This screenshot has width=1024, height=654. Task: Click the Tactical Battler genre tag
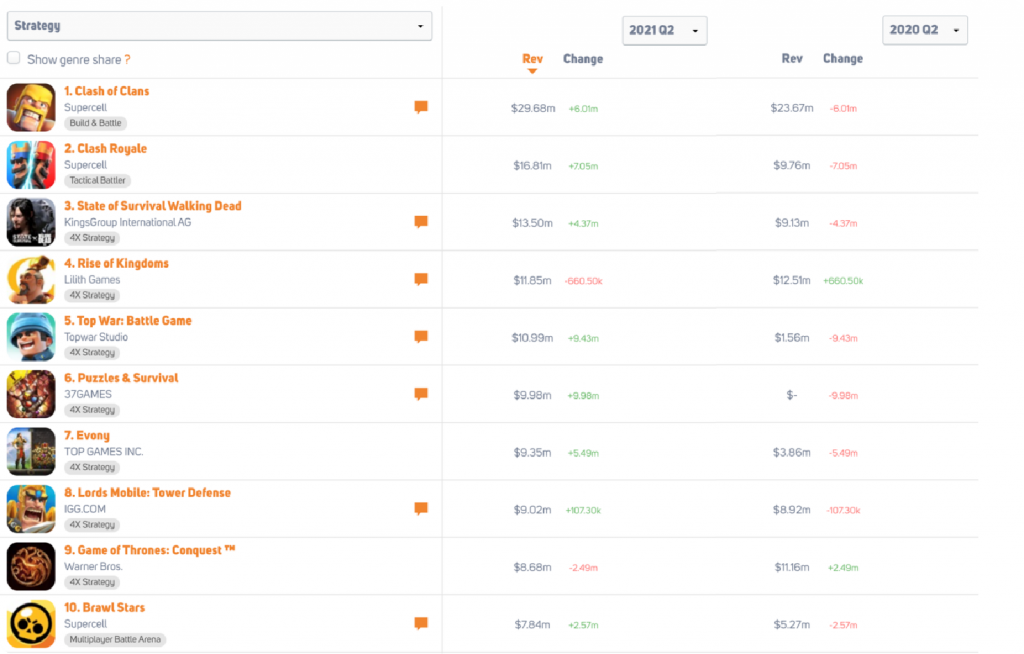pos(97,180)
